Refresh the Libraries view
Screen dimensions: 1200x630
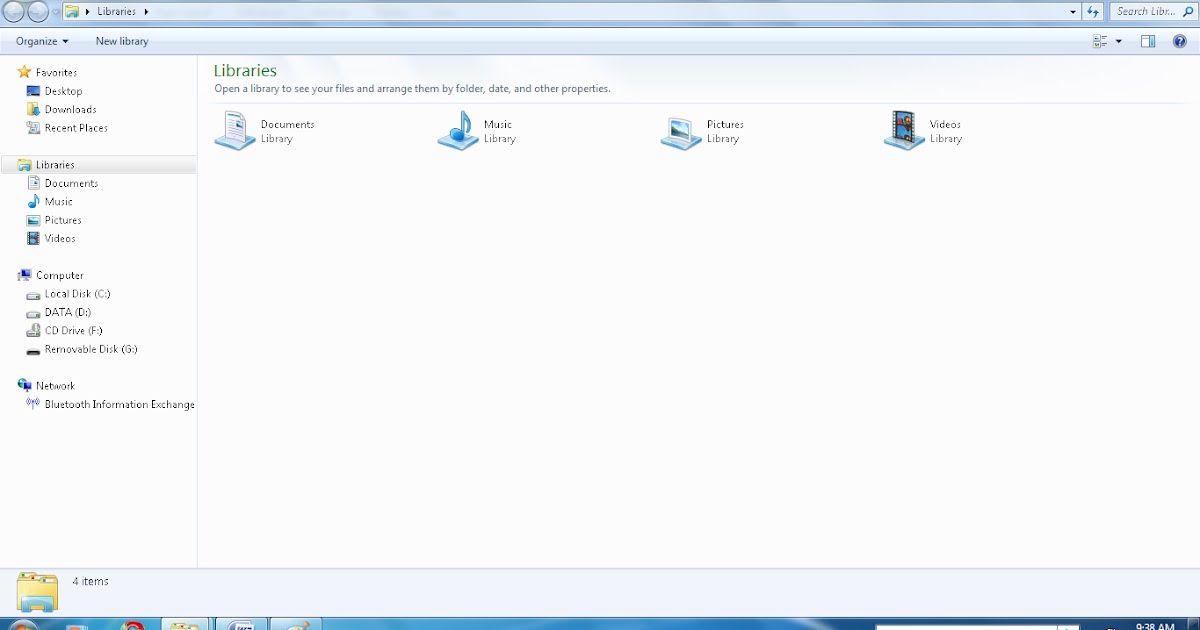(x=1093, y=11)
